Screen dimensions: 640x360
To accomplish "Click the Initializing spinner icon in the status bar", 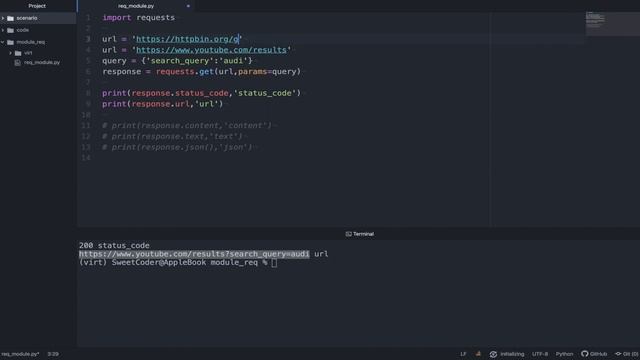I will [493, 354].
